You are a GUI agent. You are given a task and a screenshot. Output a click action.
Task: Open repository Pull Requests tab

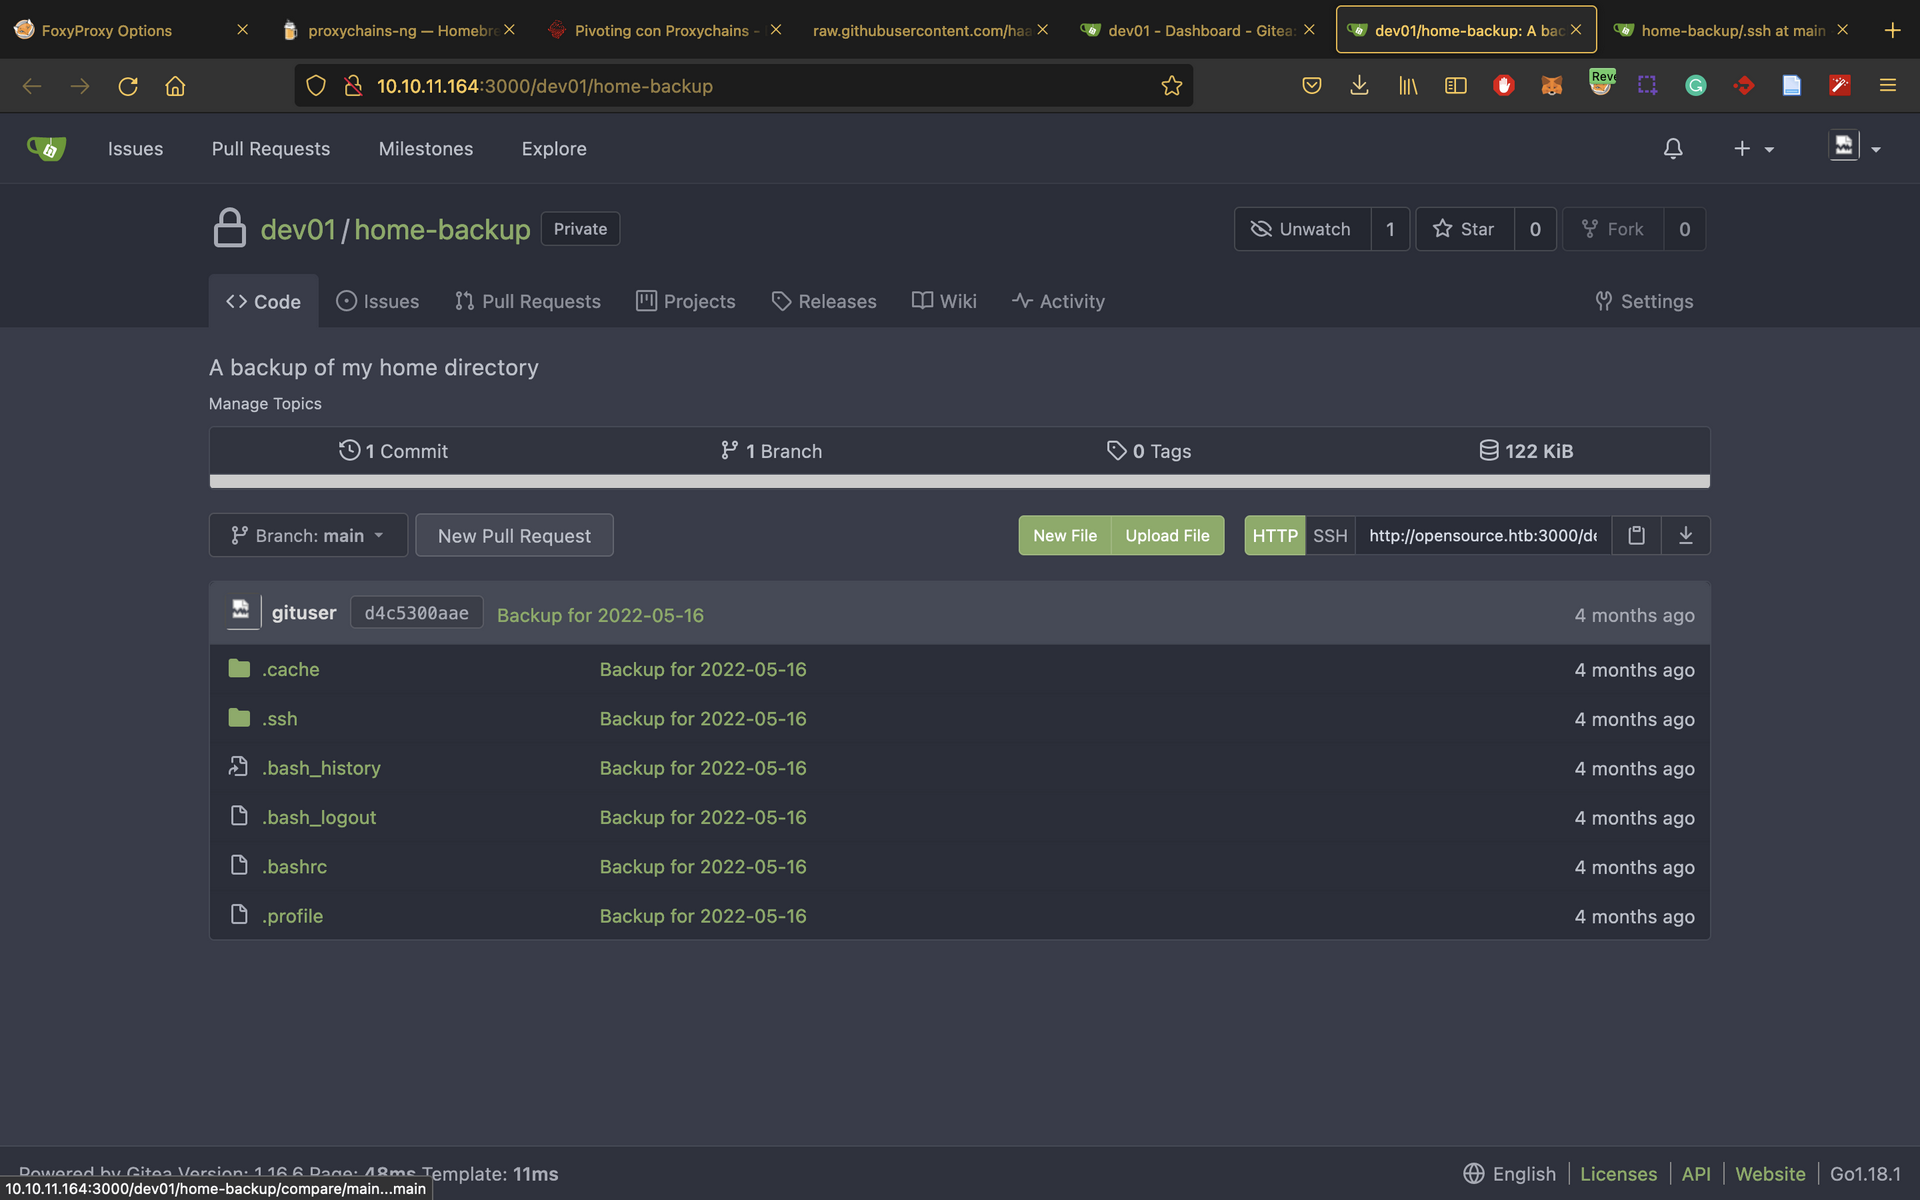[x=528, y=301]
